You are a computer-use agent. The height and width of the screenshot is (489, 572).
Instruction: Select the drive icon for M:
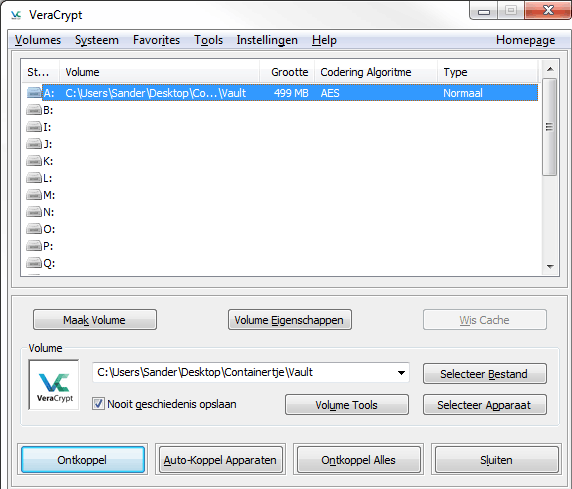[x=34, y=195]
